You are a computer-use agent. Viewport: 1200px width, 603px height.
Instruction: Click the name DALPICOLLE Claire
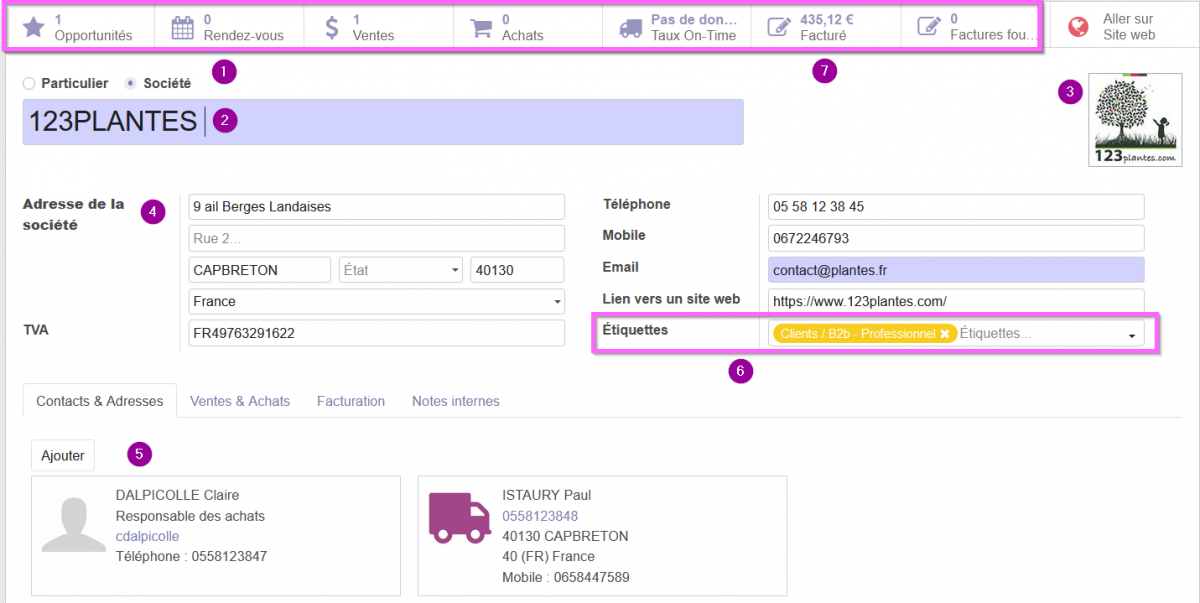(178, 495)
